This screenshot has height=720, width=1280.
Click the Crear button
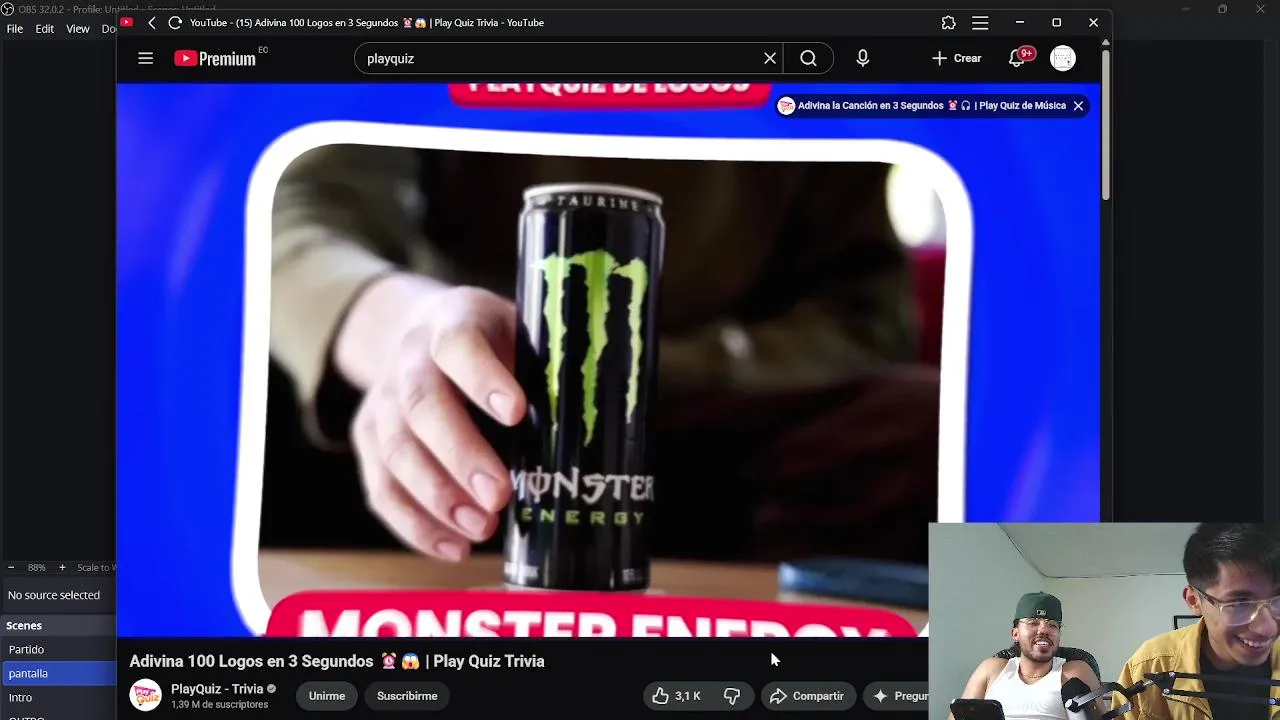[956, 58]
